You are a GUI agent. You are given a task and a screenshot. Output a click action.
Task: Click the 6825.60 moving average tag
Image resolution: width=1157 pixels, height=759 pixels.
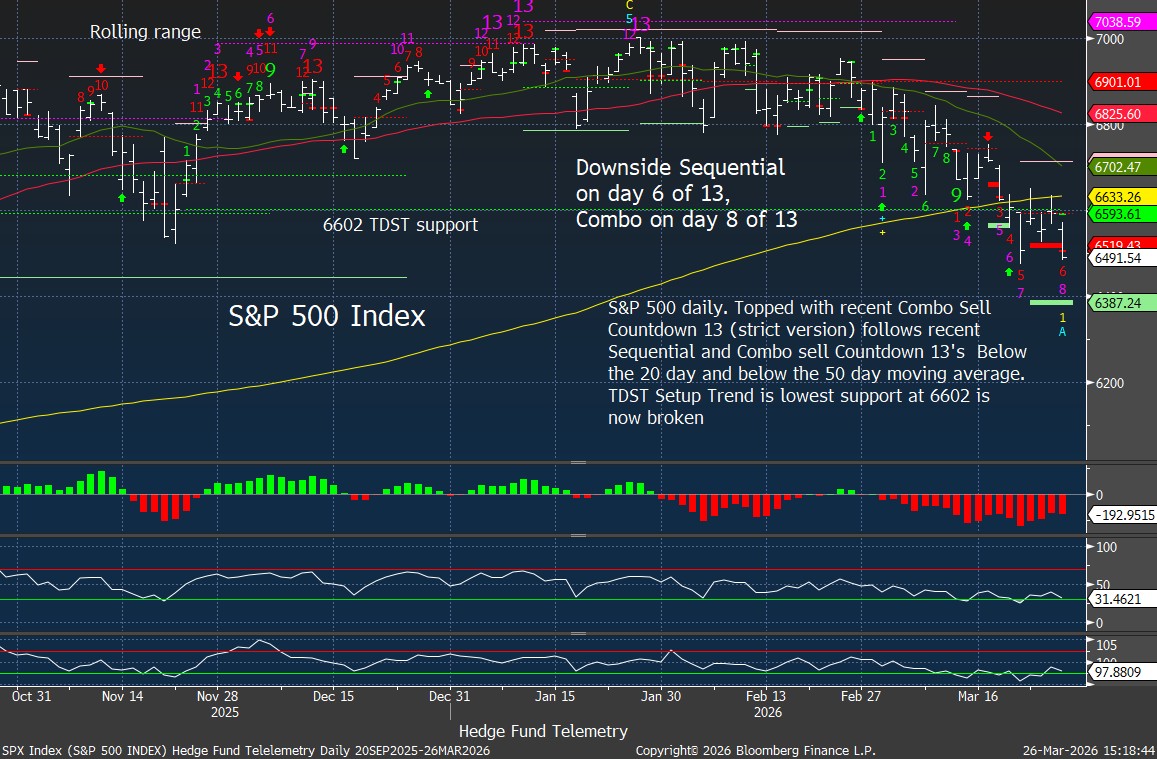(x=1121, y=114)
